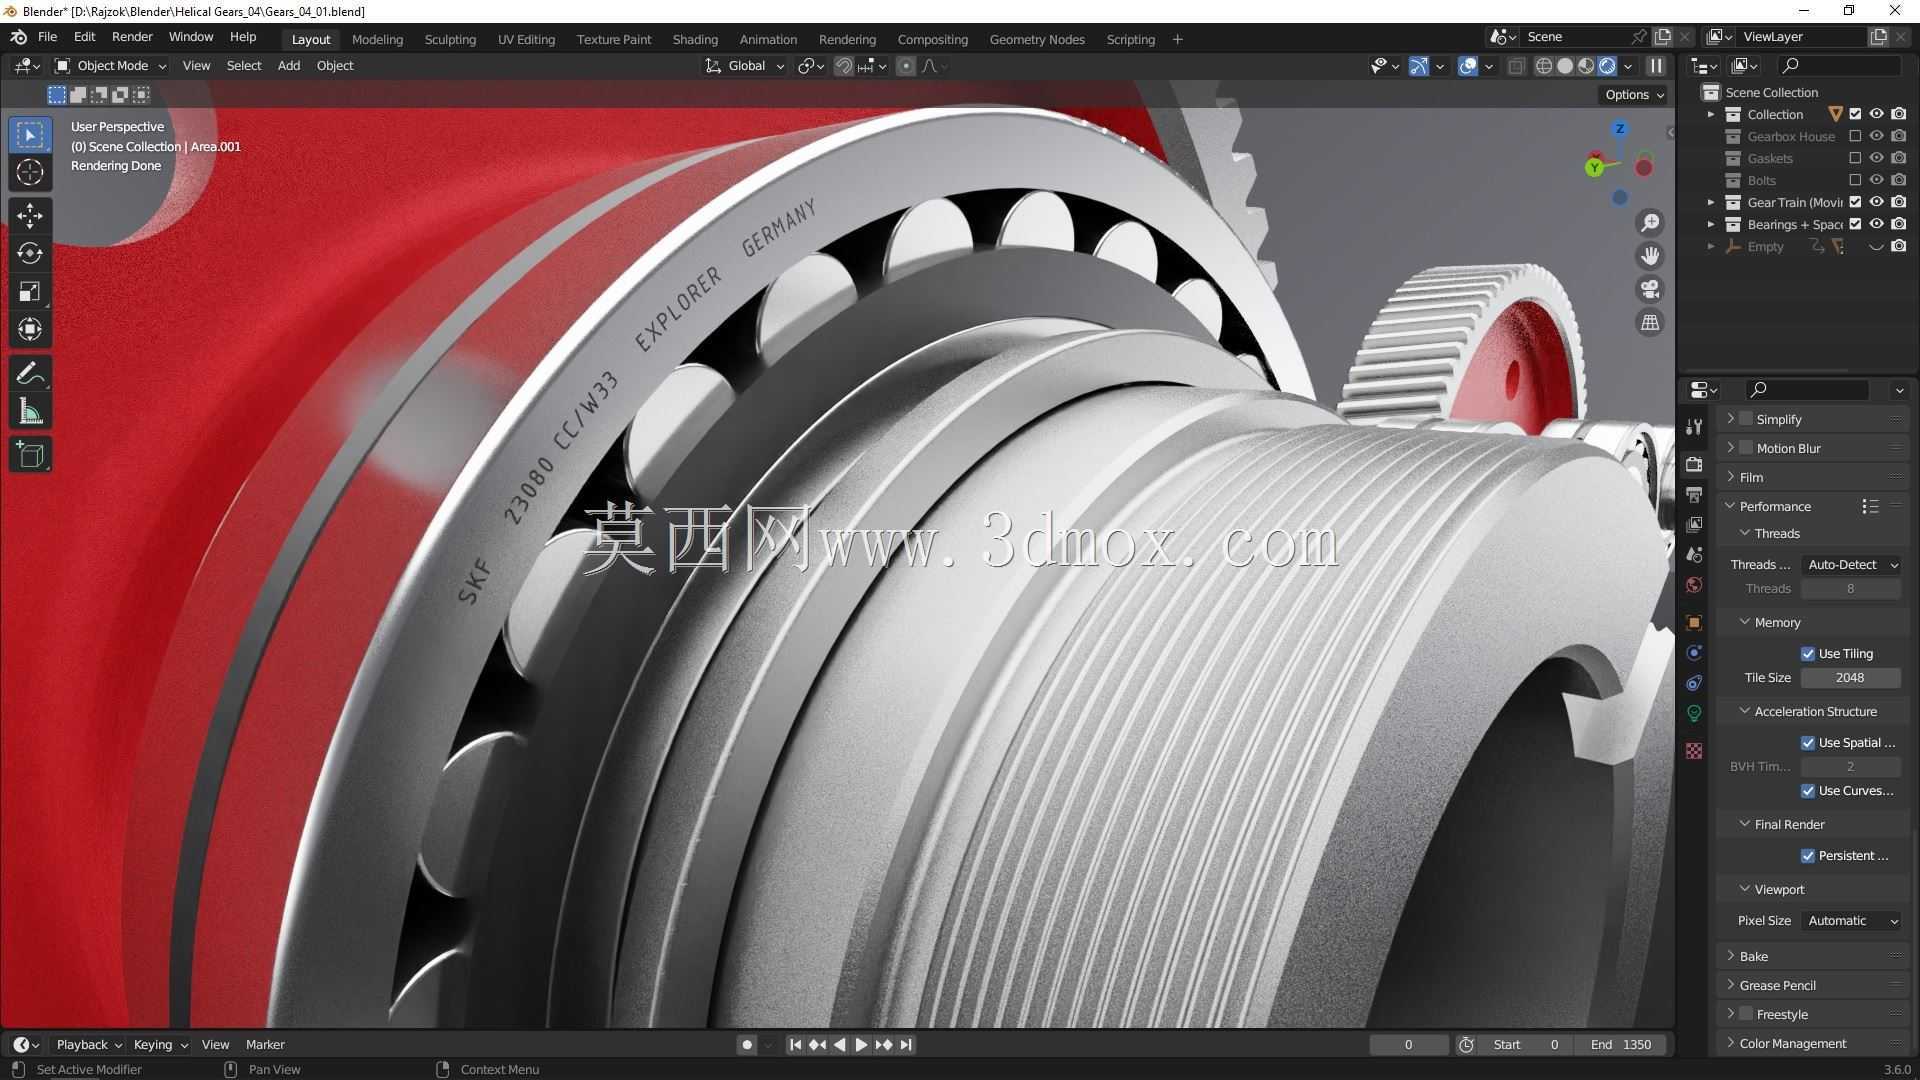
Task: Toggle snapping magnet icon
Action: tap(844, 66)
